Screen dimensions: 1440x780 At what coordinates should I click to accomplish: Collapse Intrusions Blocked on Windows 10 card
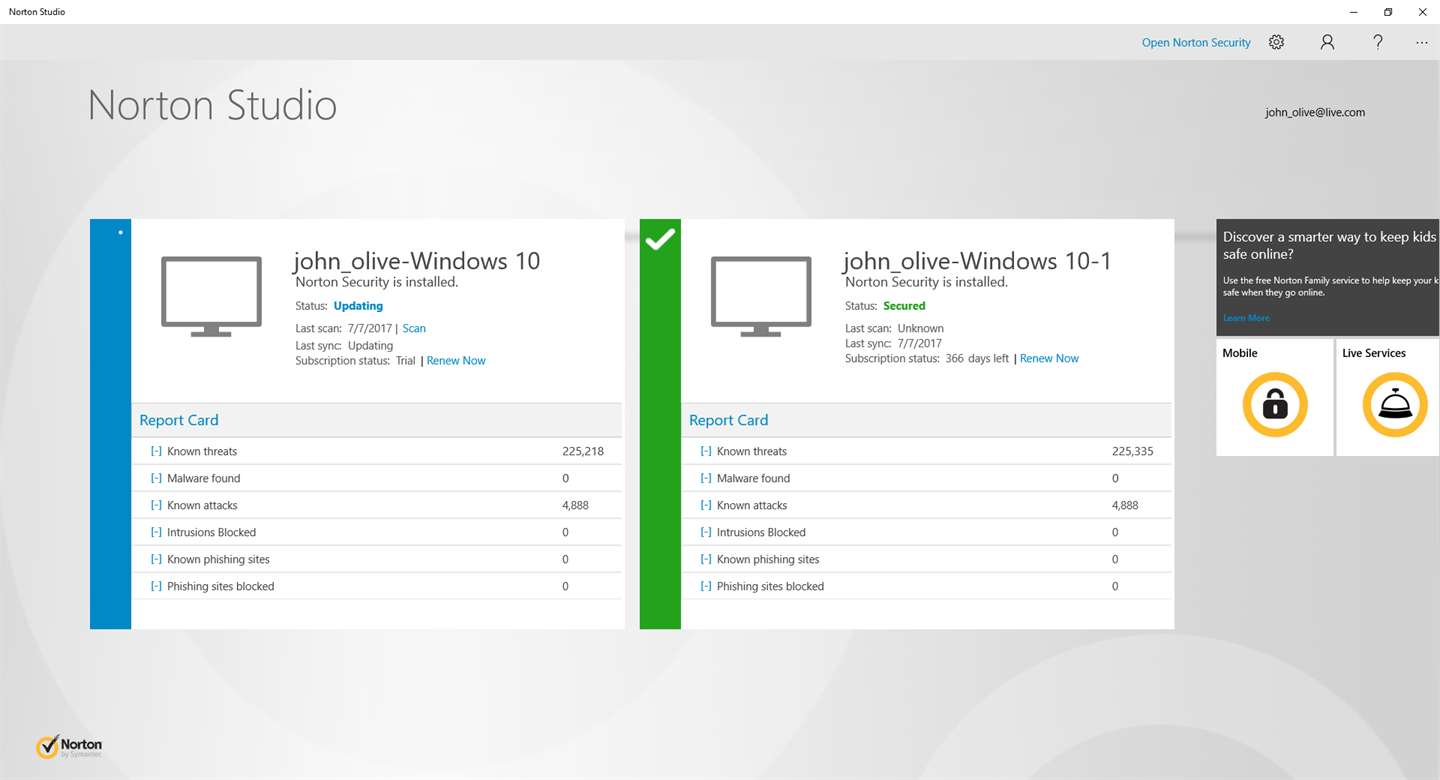tap(156, 532)
